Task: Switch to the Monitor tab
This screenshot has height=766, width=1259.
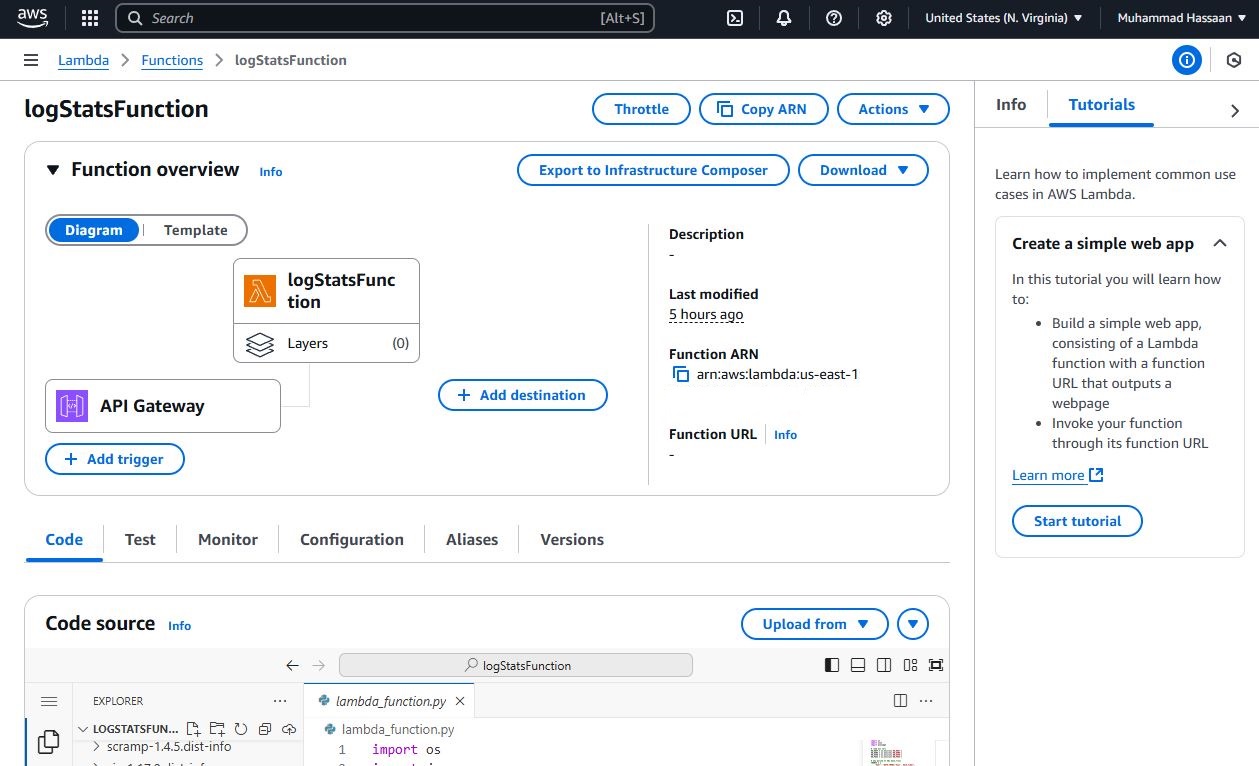Action: coord(228,539)
